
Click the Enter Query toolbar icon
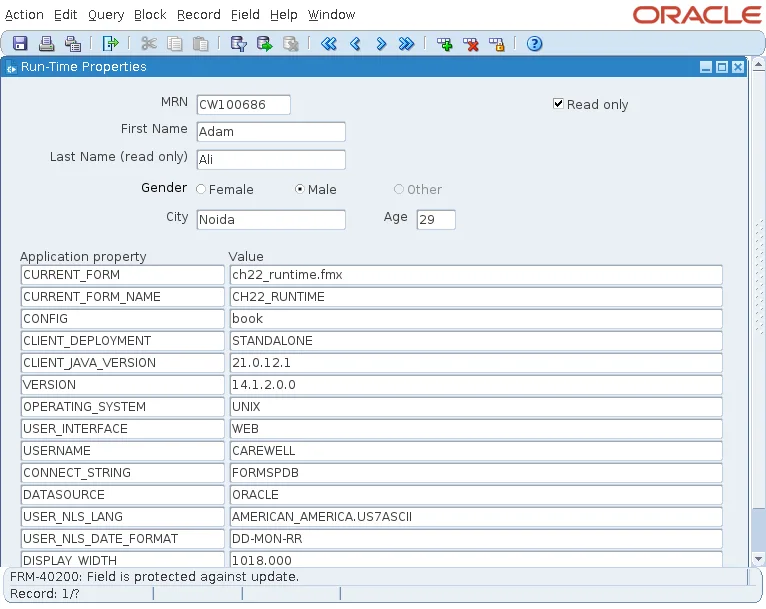pos(238,43)
